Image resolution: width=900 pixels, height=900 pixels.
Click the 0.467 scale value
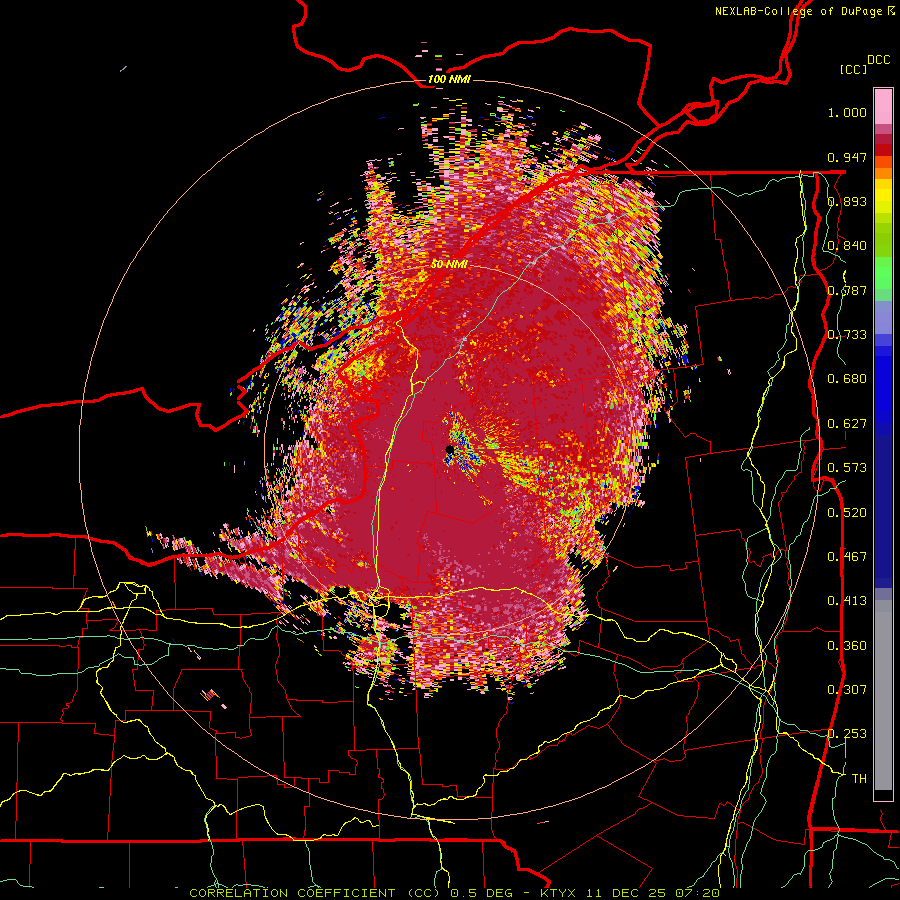point(847,557)
